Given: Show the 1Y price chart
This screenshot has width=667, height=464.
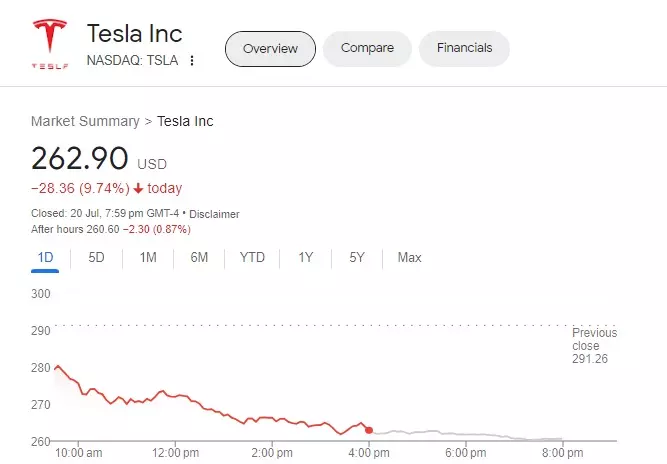Looking at the screenshot, I should (305, 258).
